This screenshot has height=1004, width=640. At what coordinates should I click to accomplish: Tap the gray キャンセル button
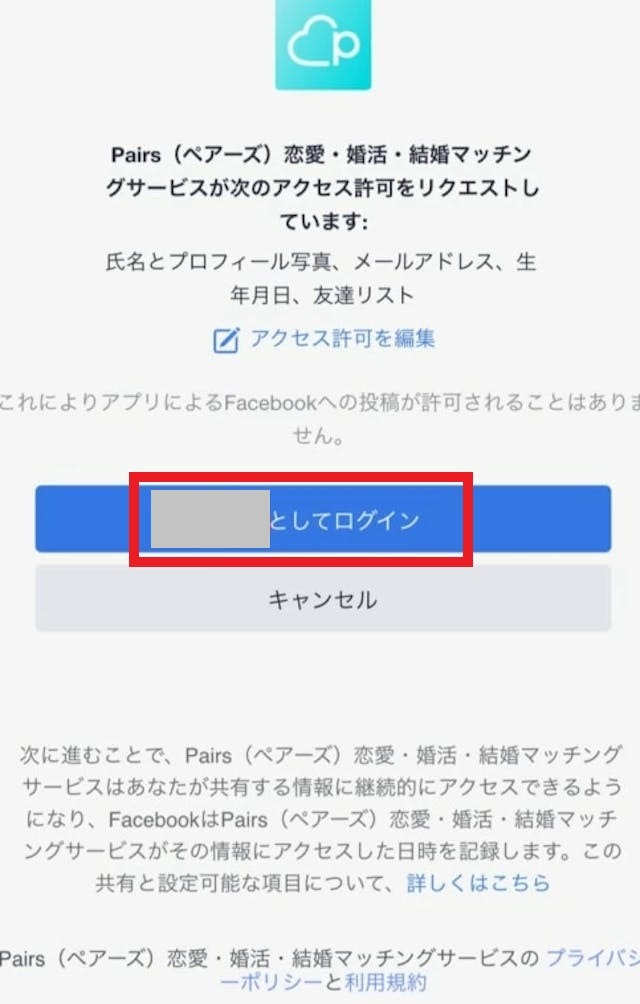click(323, 599)
